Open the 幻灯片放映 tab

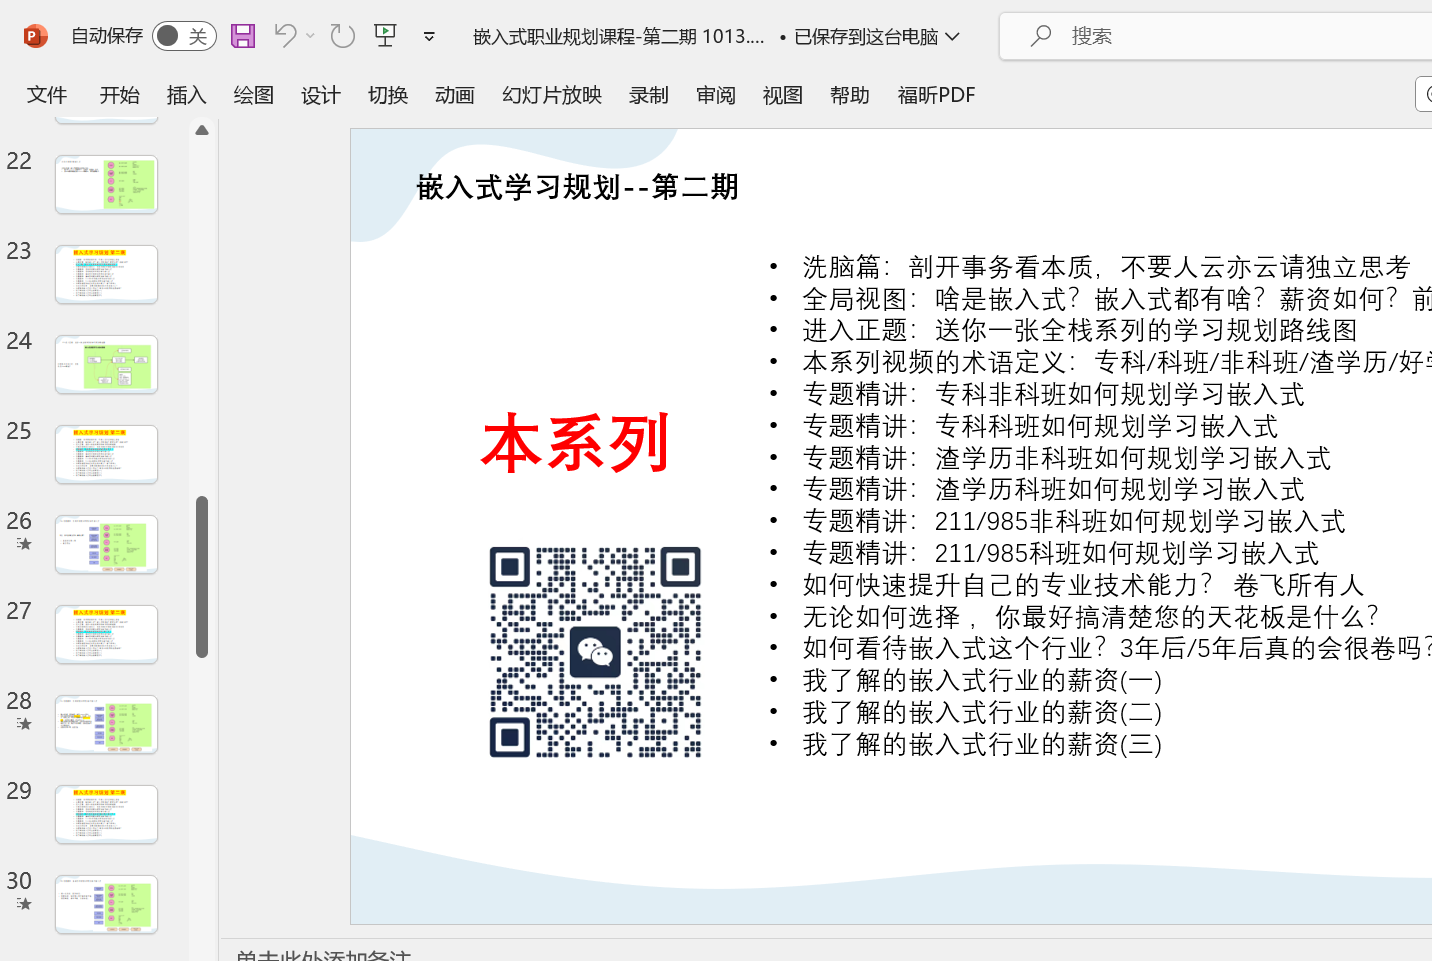pos(551,95)
